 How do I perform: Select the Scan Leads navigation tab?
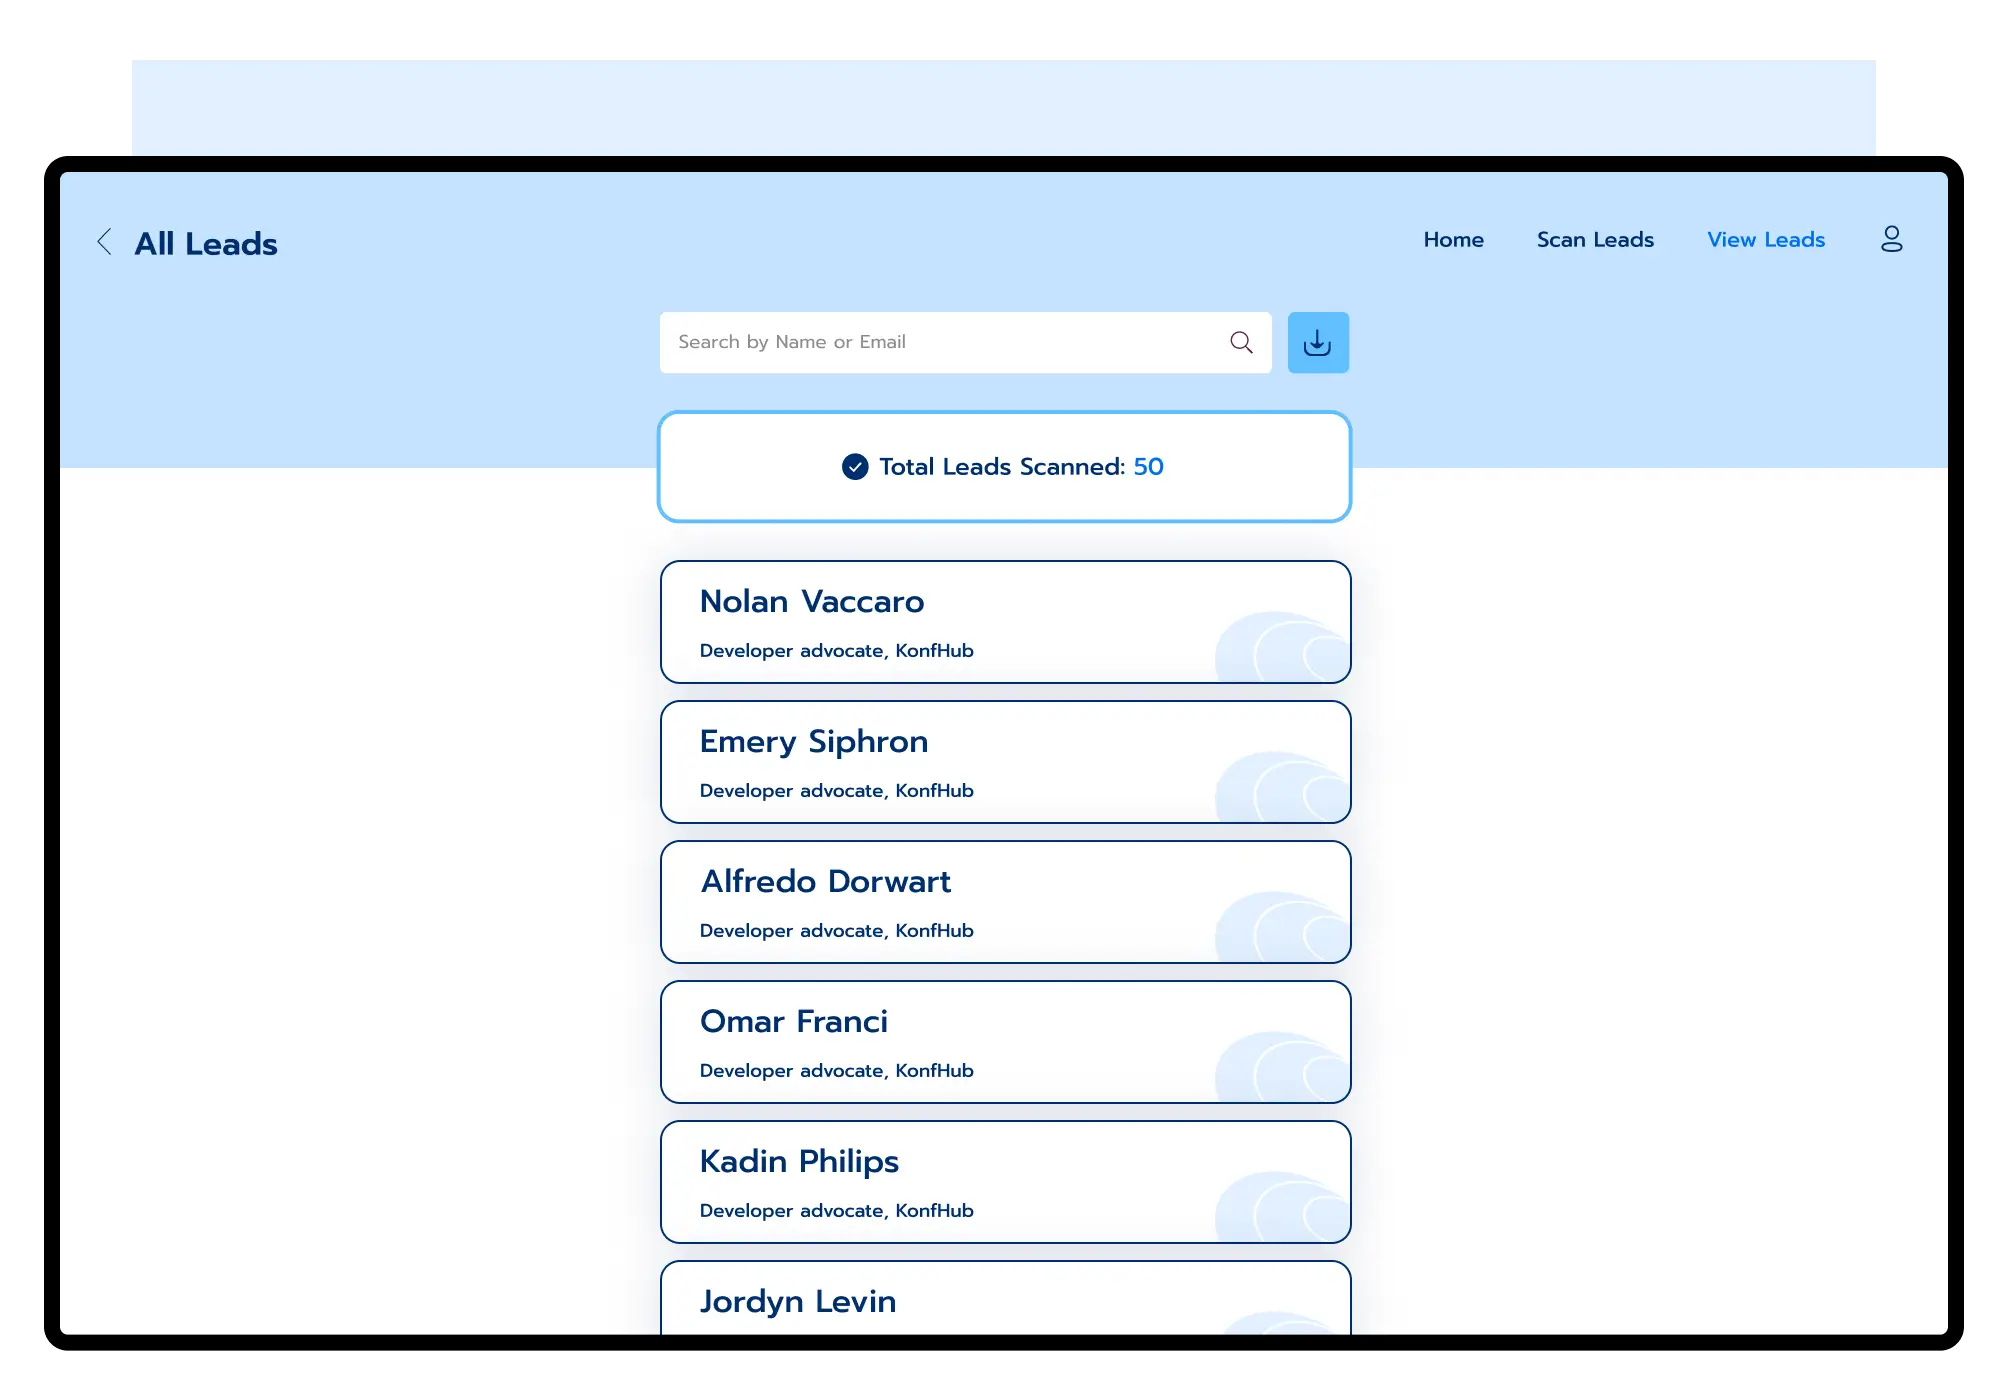point(1594,240)
